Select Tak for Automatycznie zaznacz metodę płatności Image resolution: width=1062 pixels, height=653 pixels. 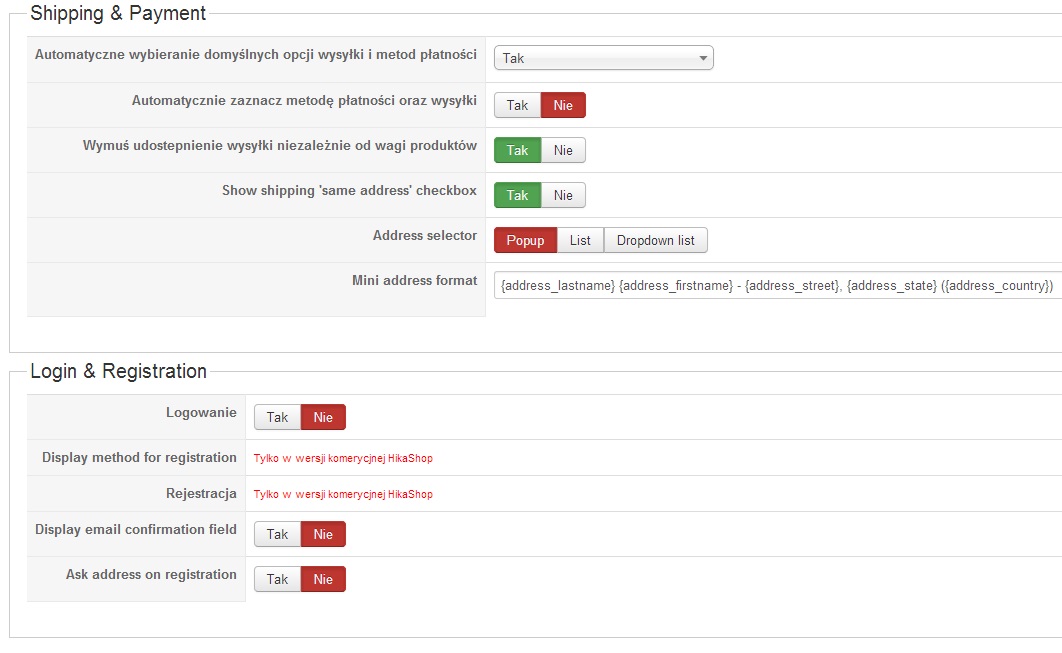click(x=517, y=105)
